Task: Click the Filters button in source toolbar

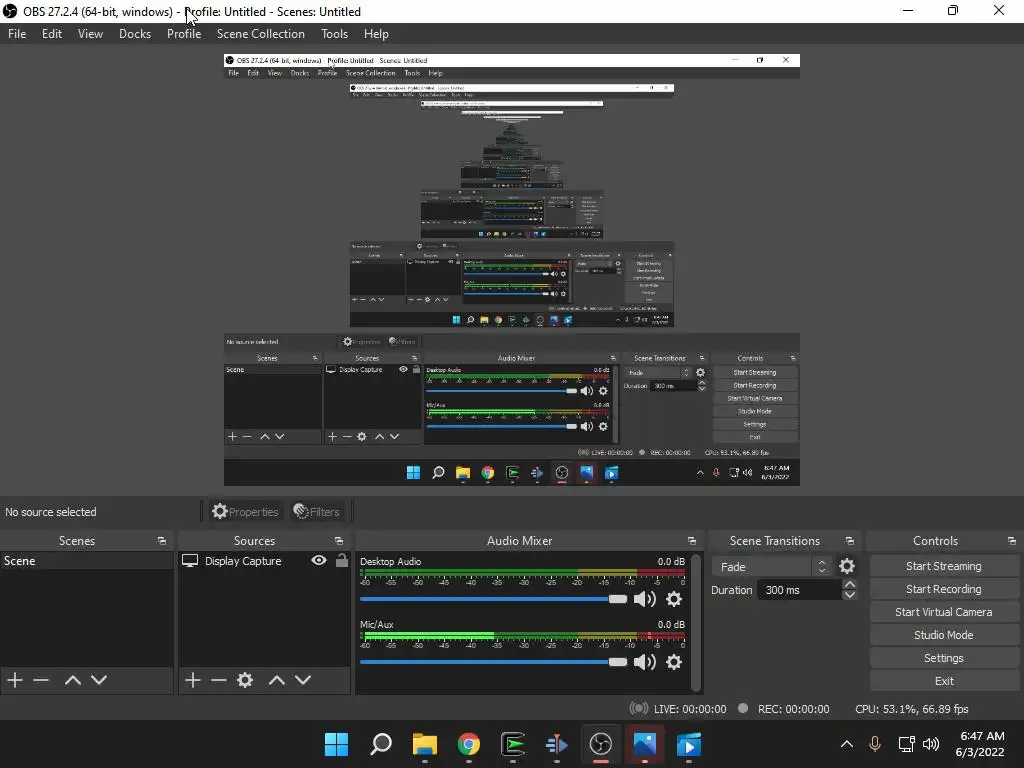Action: coord(317,511)
